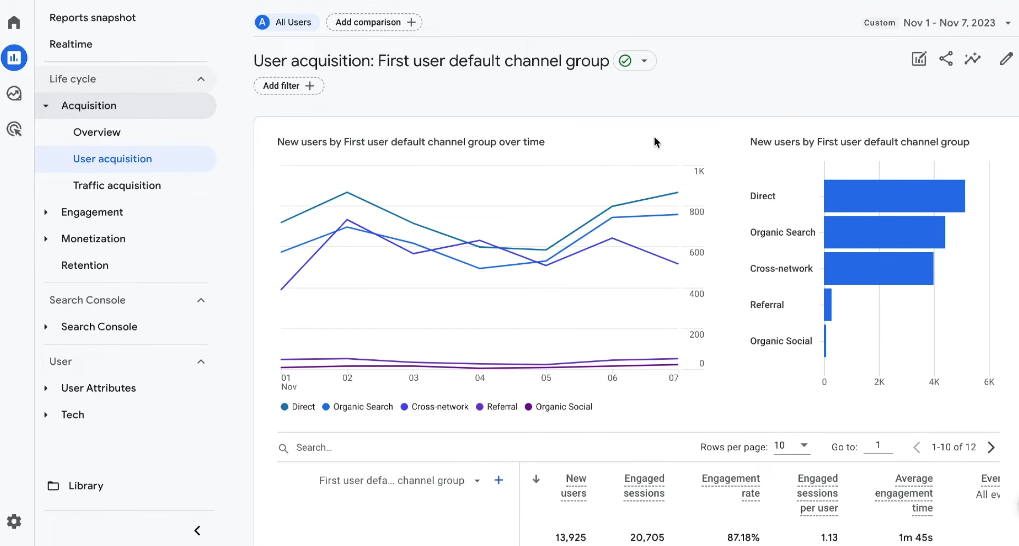Viewport: 1019px width, 546px height.
Task: Open Admin settings gear icon
Action: (14, 521)
